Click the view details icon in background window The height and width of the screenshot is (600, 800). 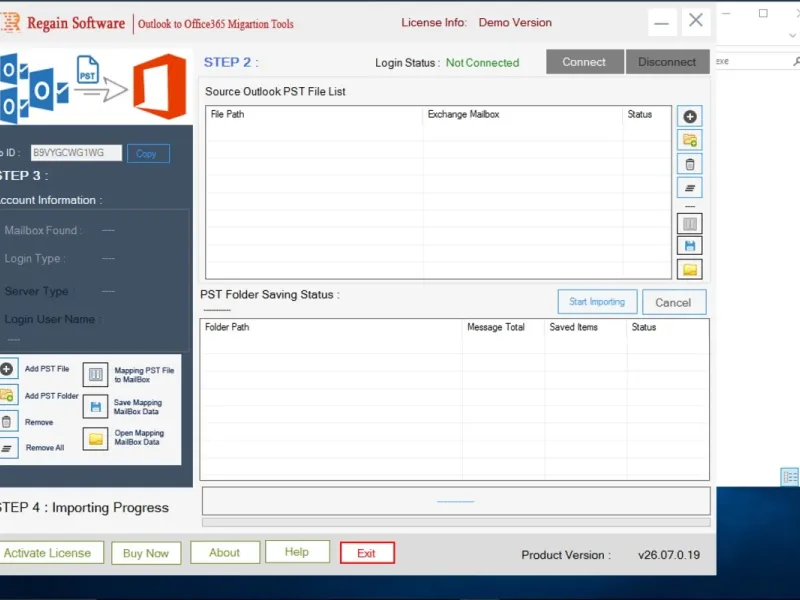pyautogui.click(x=790, y=478)
